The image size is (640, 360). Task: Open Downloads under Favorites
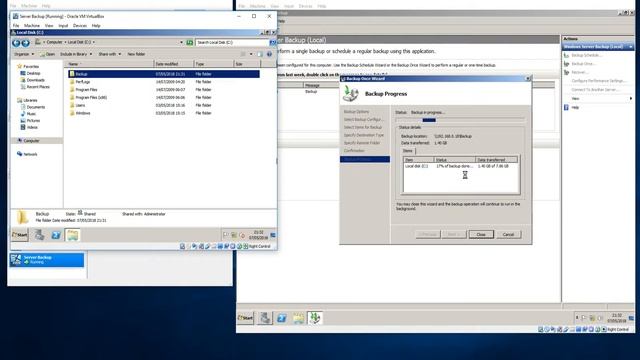(x=36, y=80)
